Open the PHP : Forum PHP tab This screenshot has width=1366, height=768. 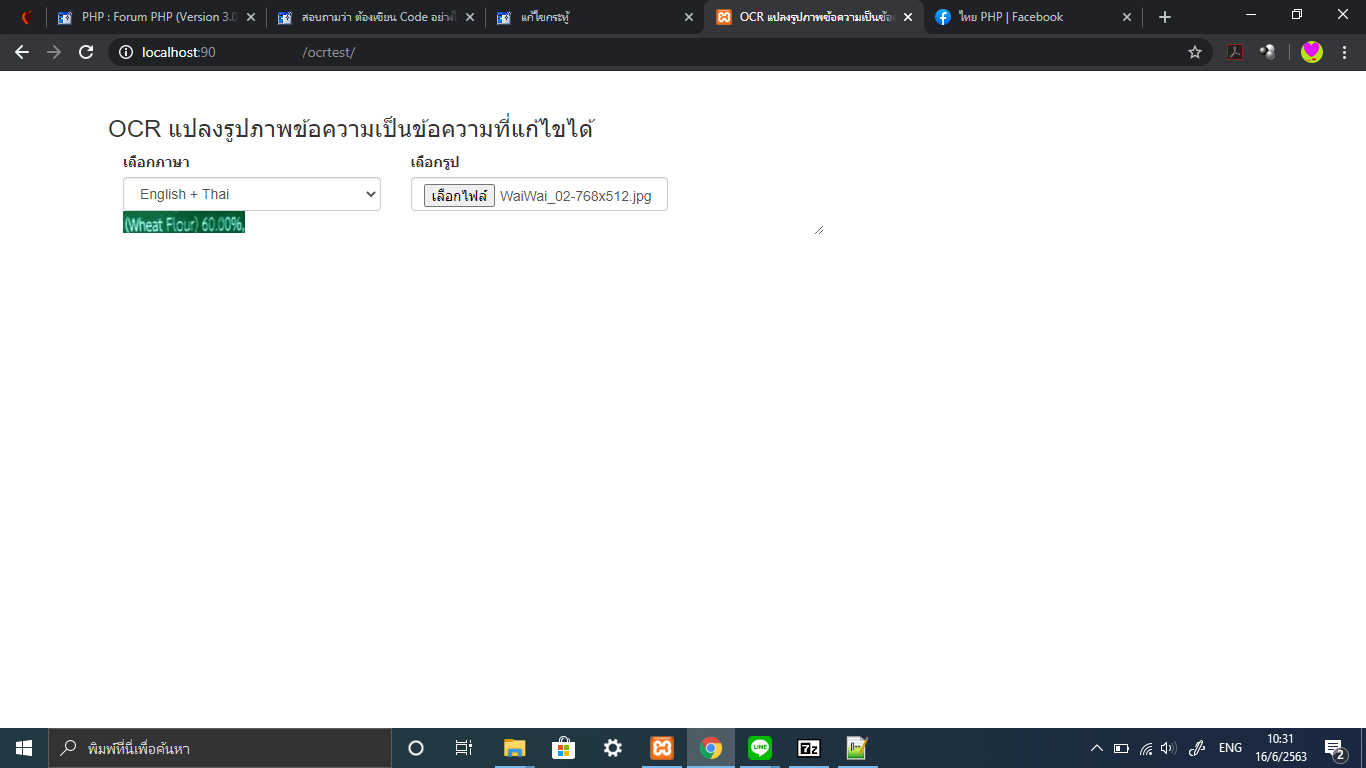pos(156,17)
